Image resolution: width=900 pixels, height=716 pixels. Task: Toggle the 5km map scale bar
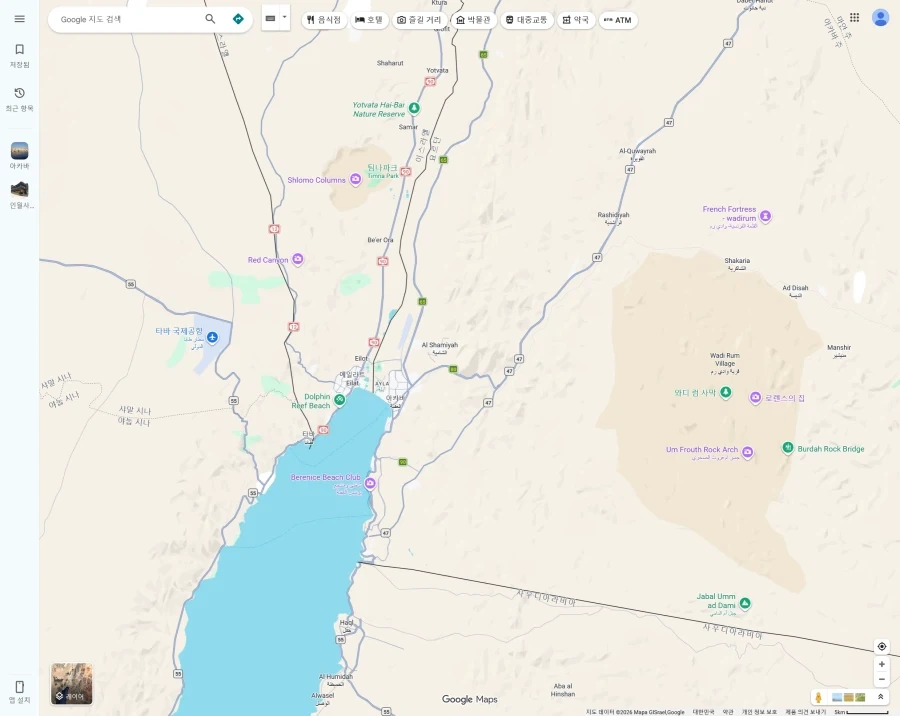[861, 712]
